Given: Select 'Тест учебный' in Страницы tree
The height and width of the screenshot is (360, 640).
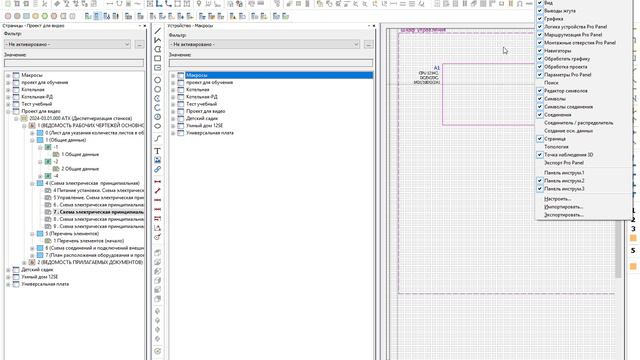Looking at the screenshot, I should tap(36, 104).
